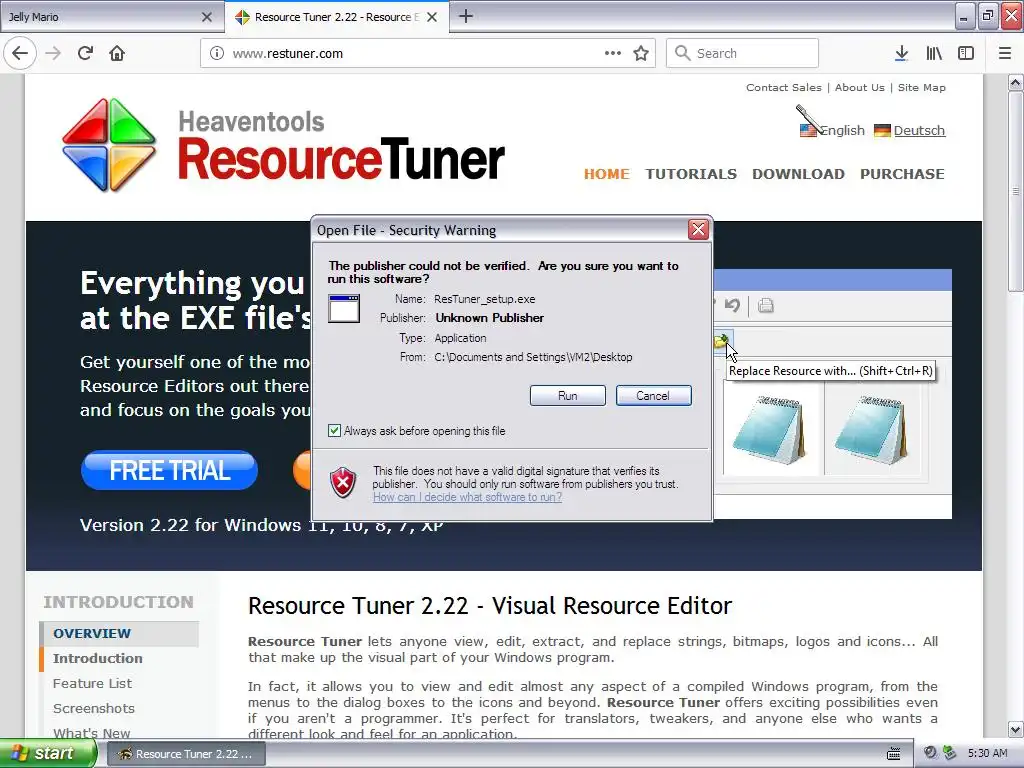Click the undo arrow icon in screenshot toolbar
Viewport: 1024px width, 768px height.
tap(732, 305)
